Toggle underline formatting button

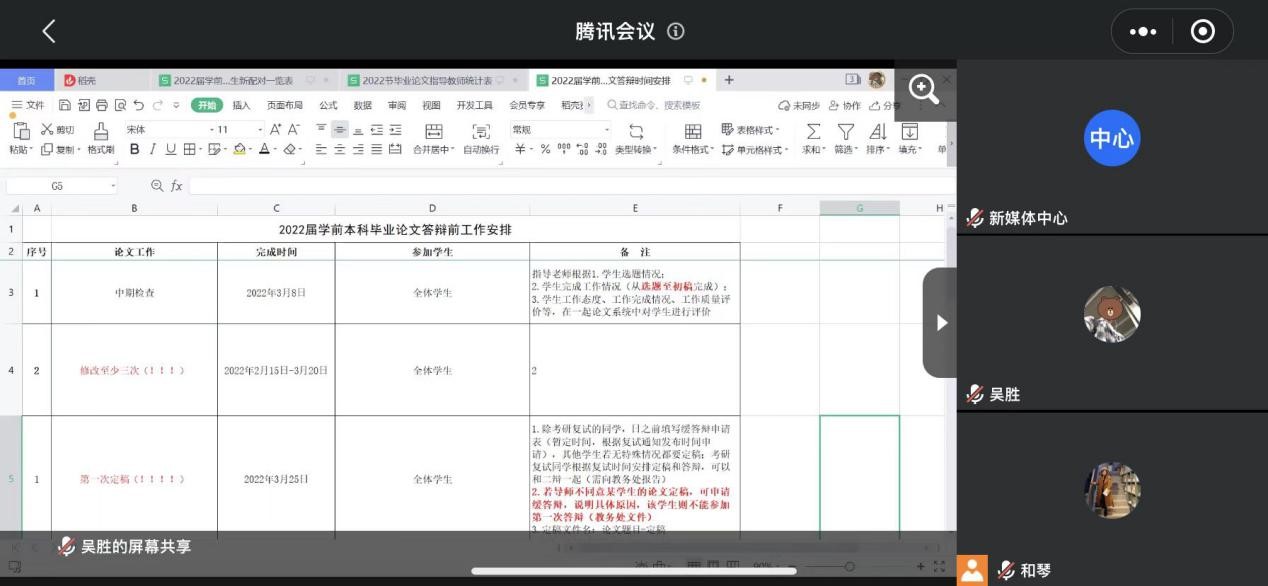(x=171, y=149)
